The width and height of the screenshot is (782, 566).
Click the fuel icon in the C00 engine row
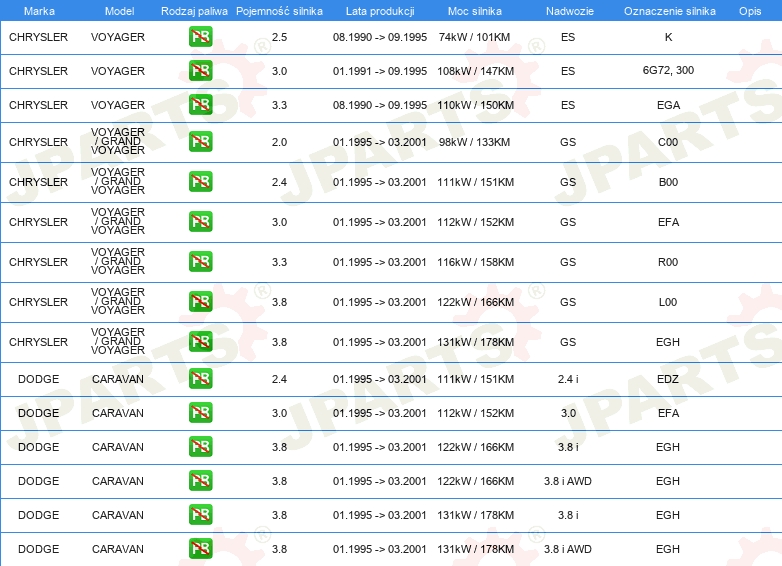[200, 142]
